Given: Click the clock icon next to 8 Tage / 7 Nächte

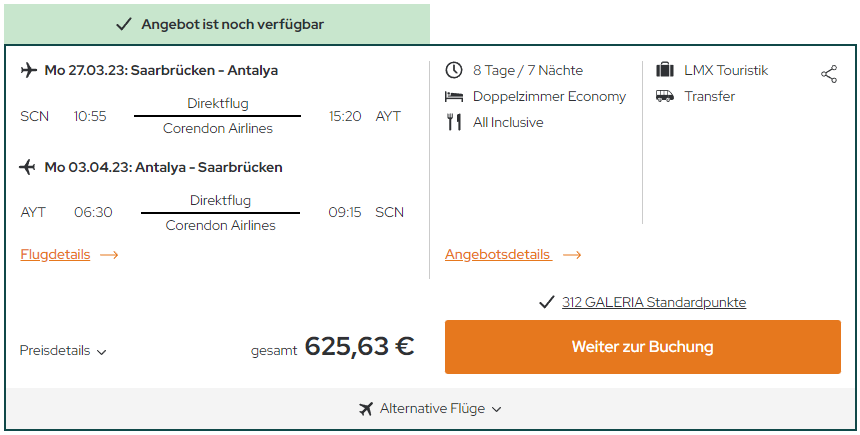Looking at the screenshot, I should coord(454,70).
